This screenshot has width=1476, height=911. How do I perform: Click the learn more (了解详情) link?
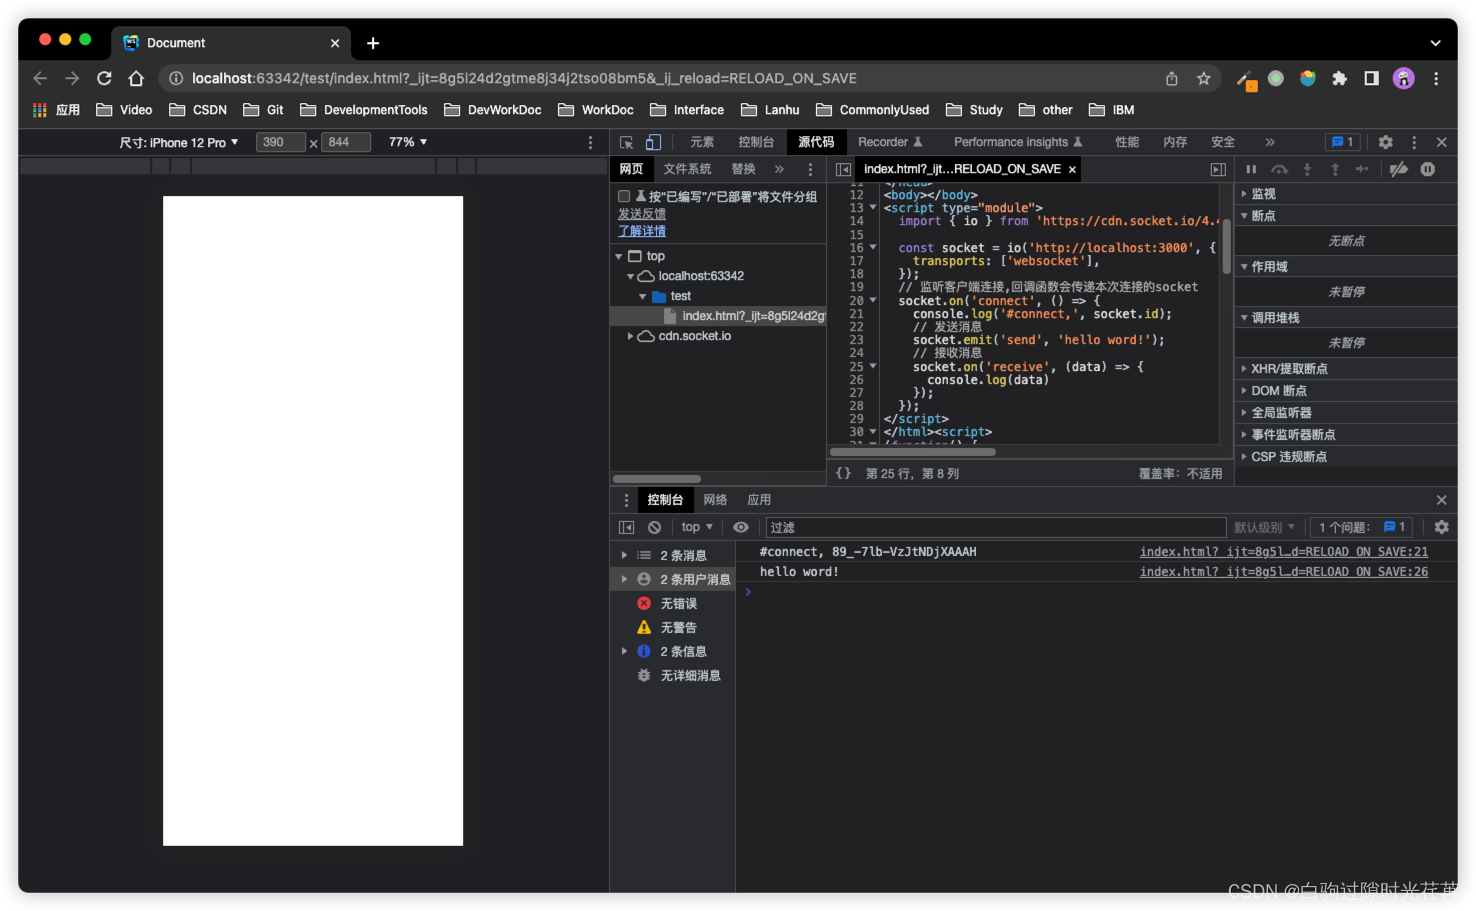click(642, 231)
